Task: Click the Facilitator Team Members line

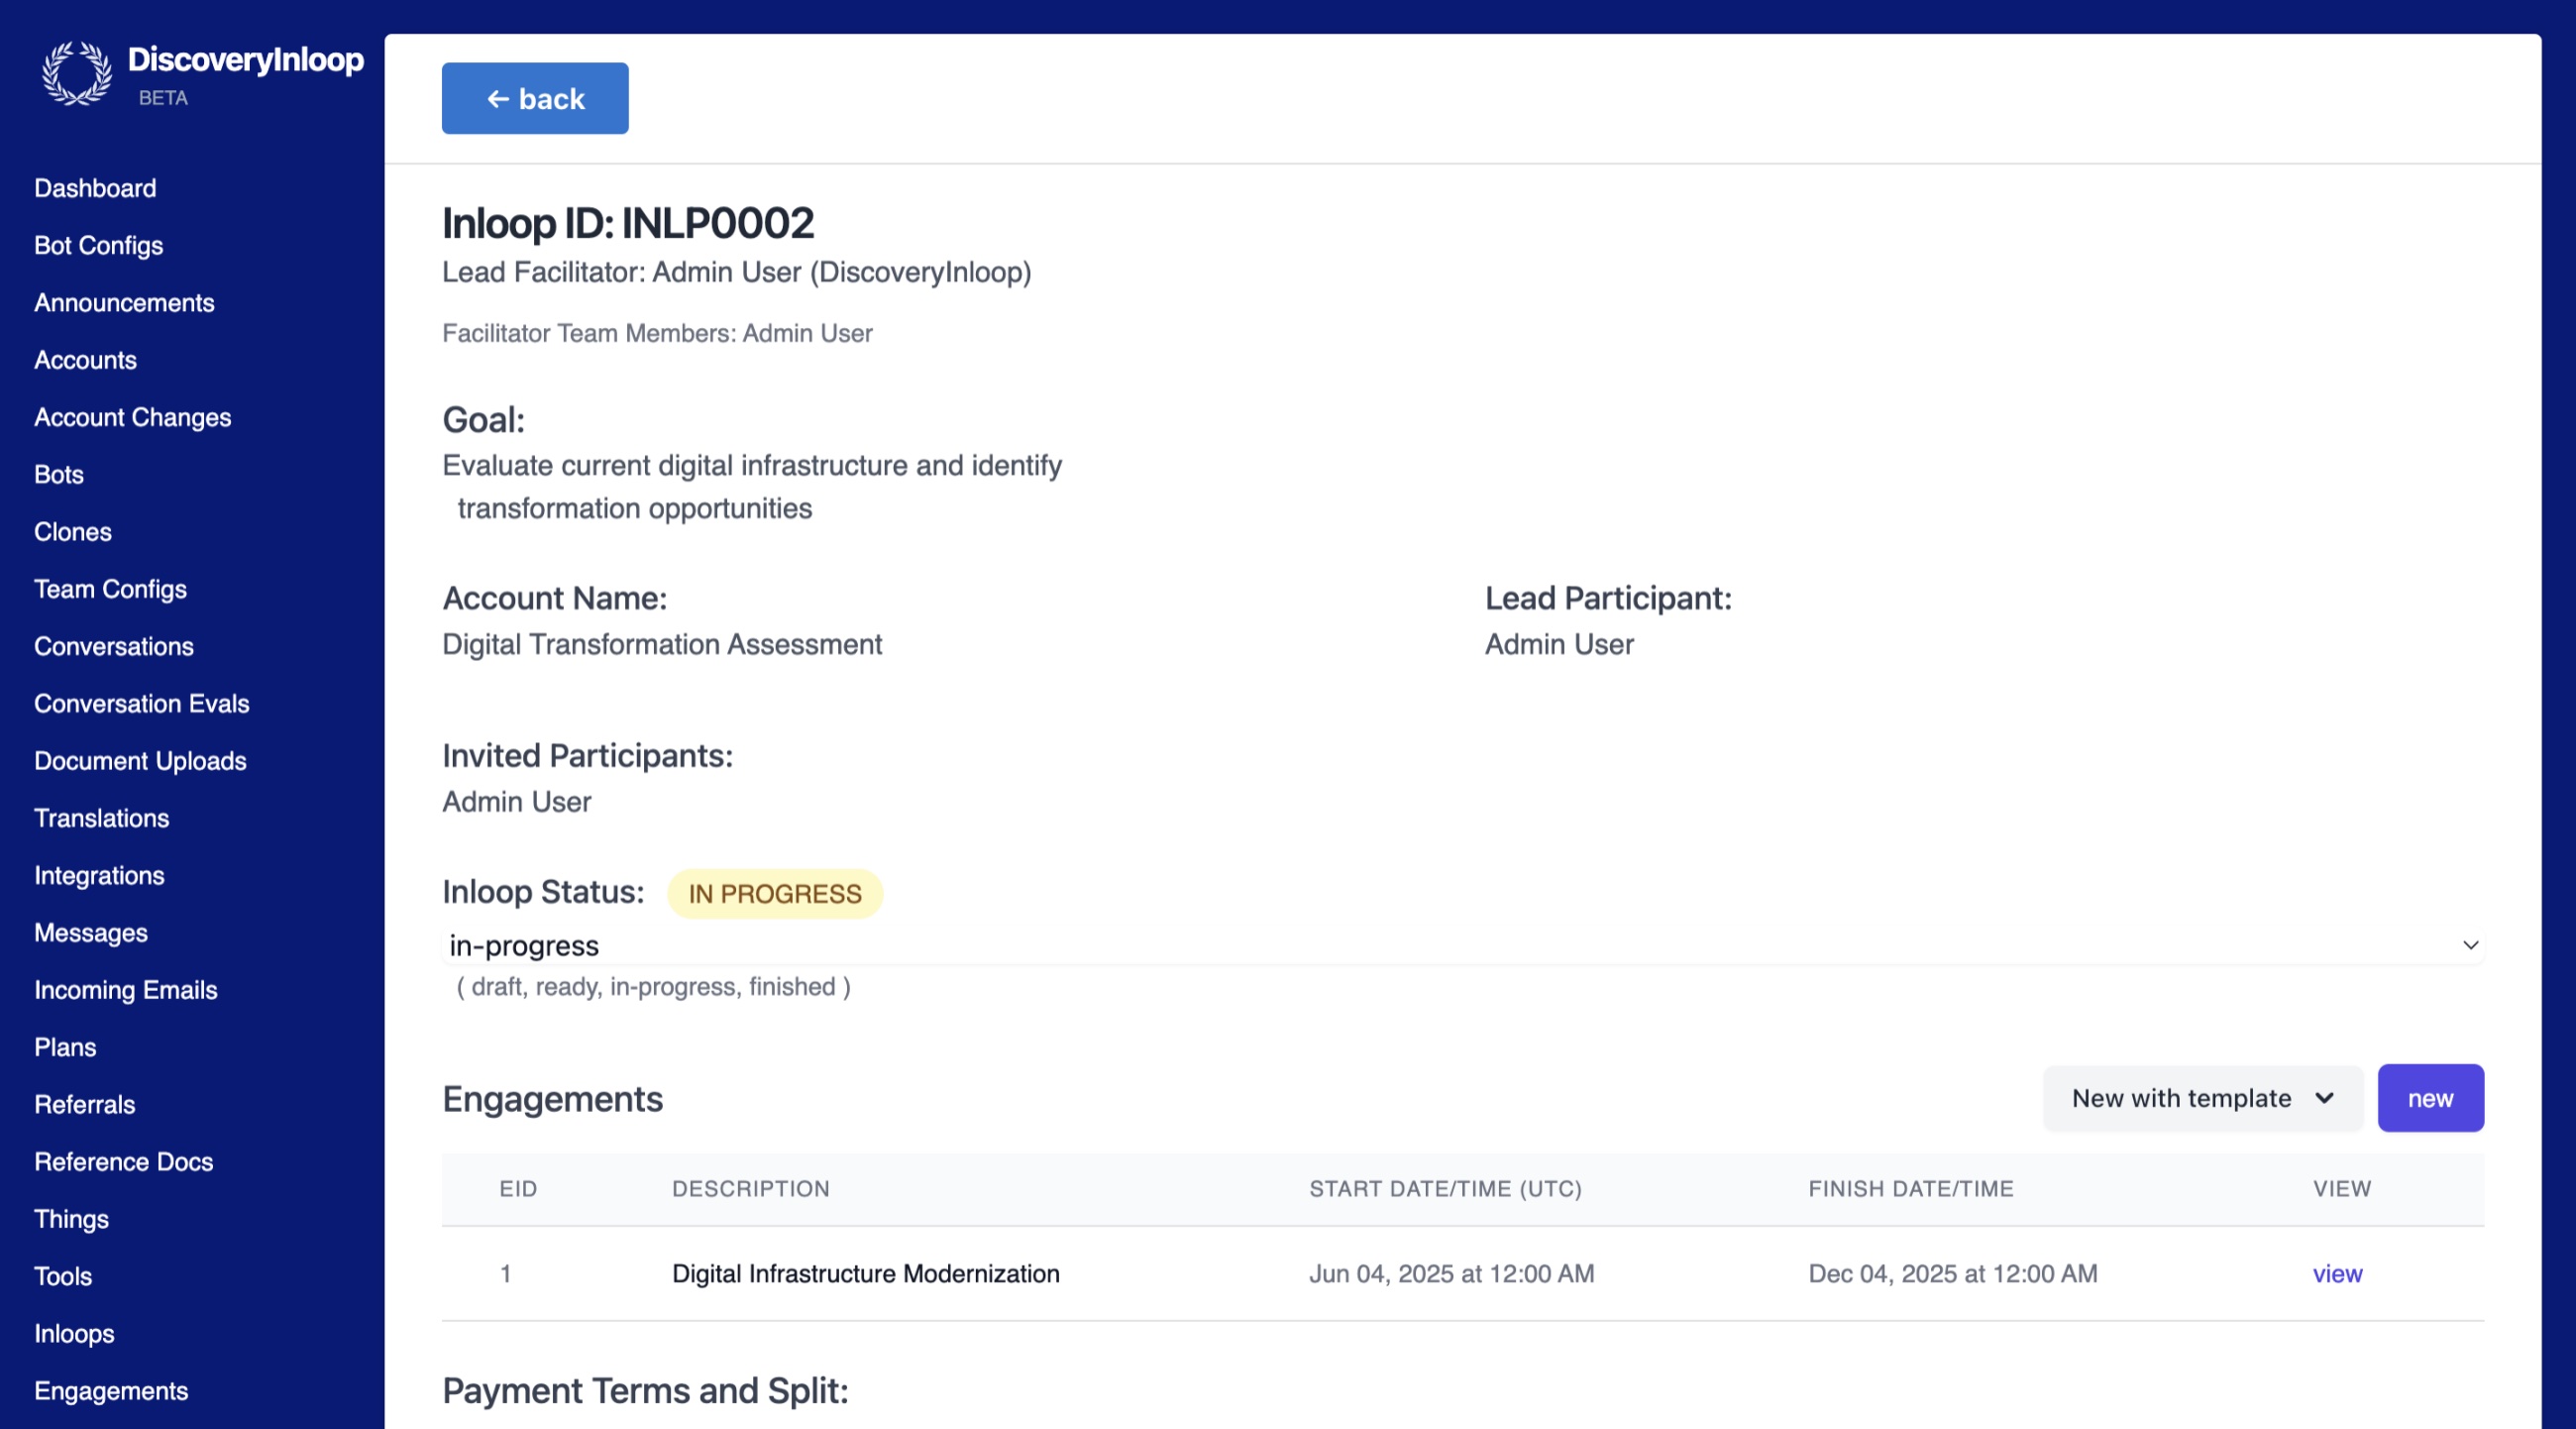Action: coord(657,333)
